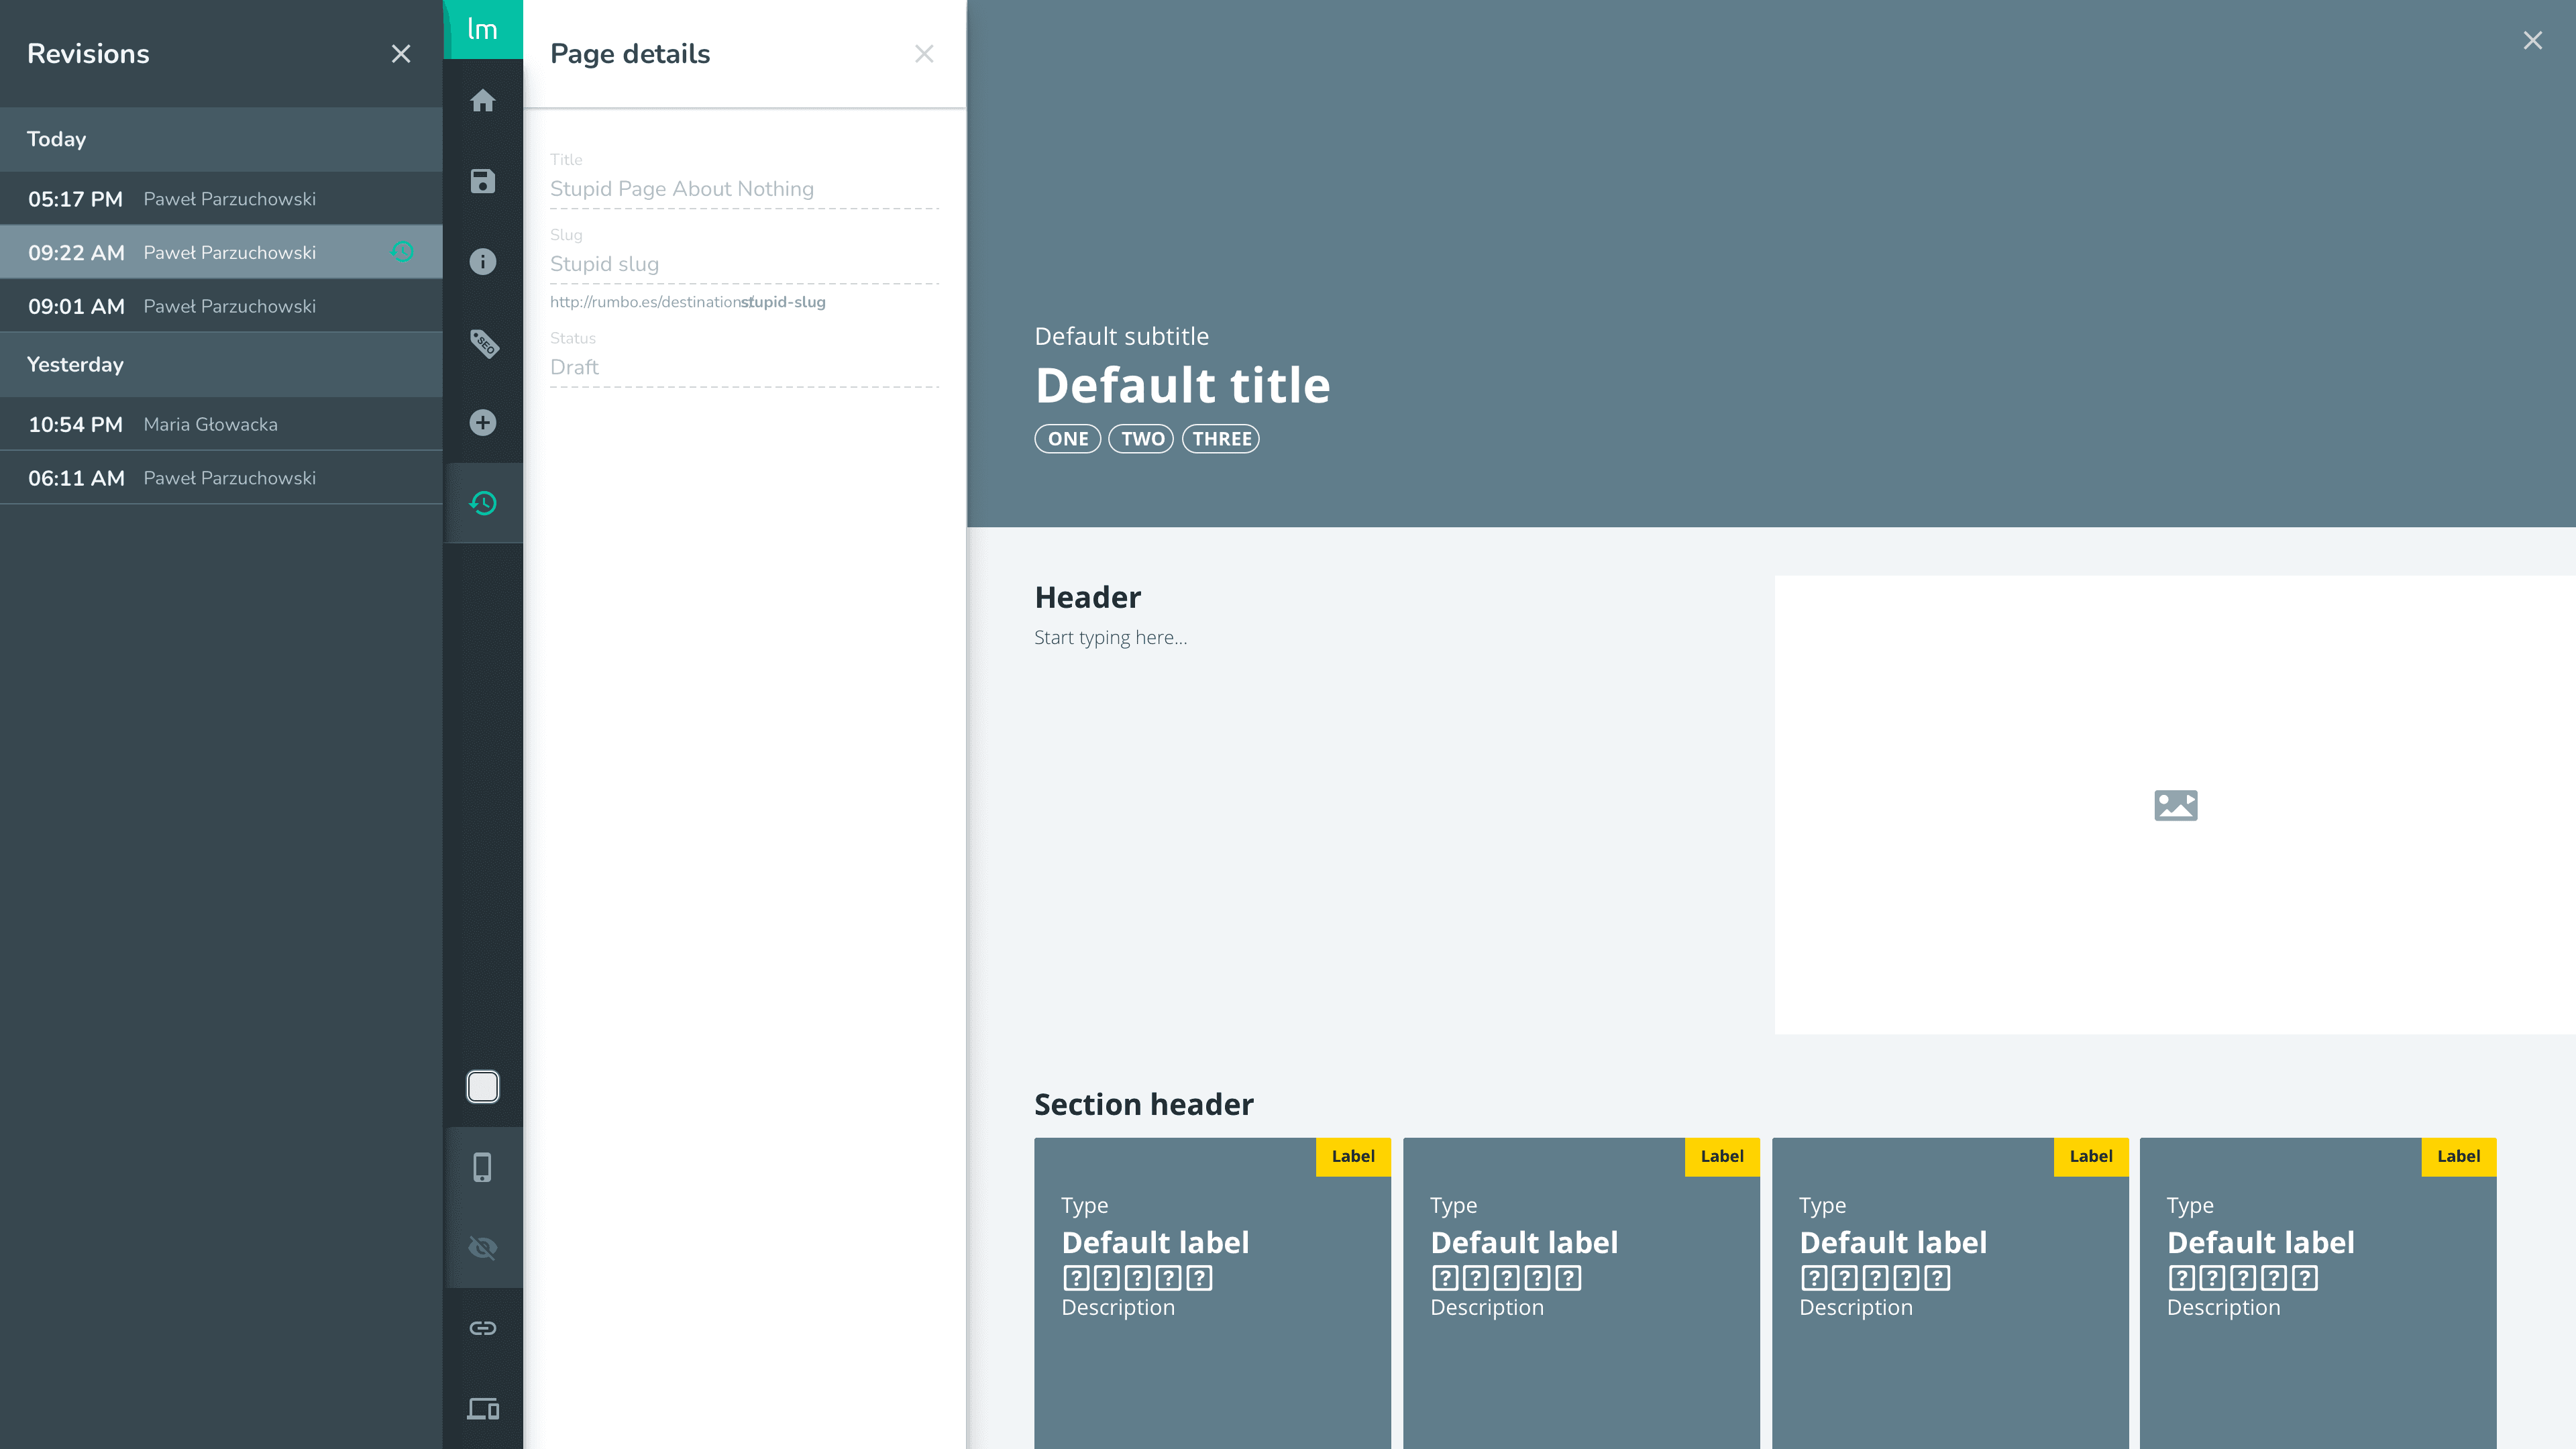Click the link chain icon
This screenshot has width=2576, height=1449.
coord(482,1328)
